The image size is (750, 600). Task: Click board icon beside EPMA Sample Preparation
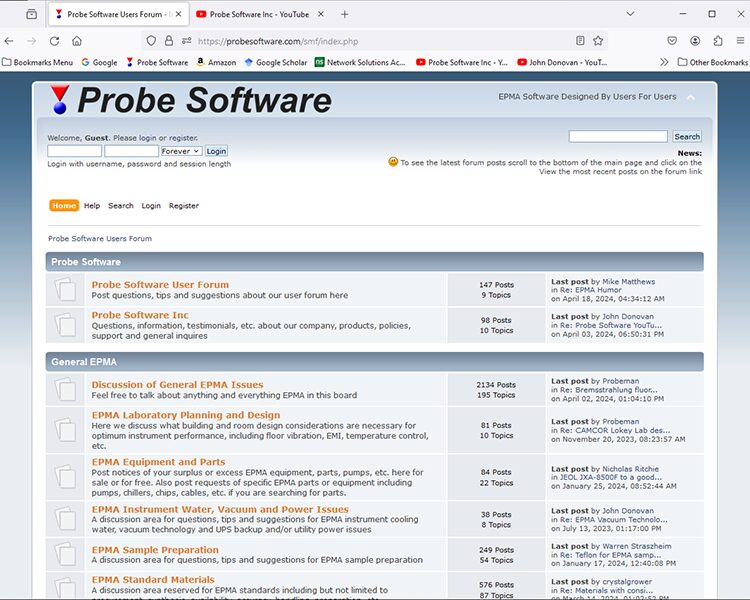click(x=65, y=555)
